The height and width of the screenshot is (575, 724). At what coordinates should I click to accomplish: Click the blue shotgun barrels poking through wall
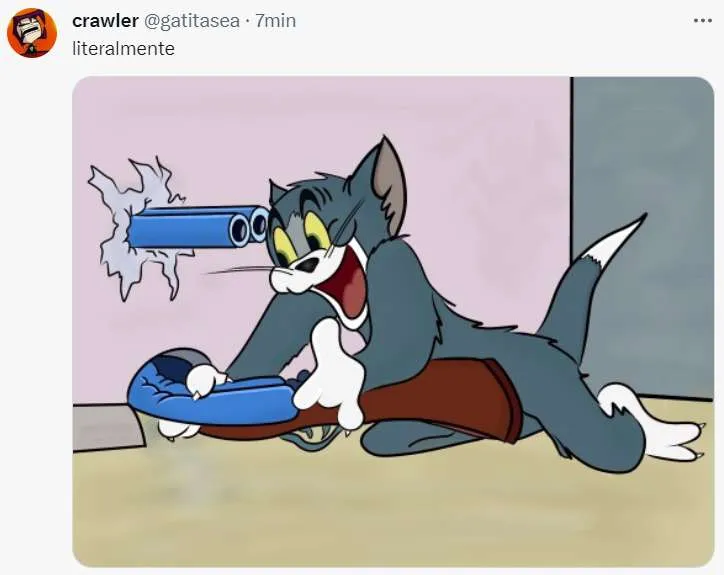199,227
